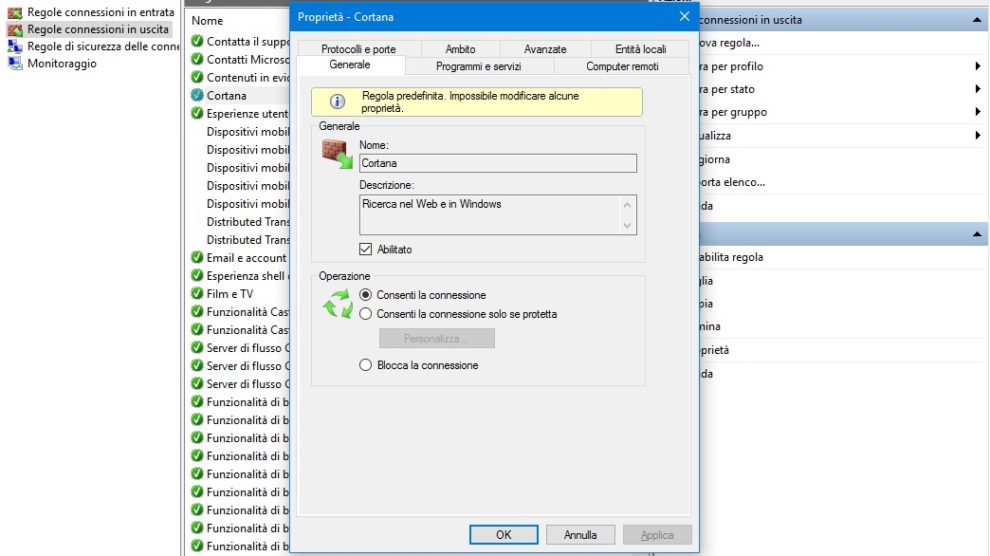990x556 pixels.
Task: Select the Monitoraggio tree node
Action: tap(62, 63)
